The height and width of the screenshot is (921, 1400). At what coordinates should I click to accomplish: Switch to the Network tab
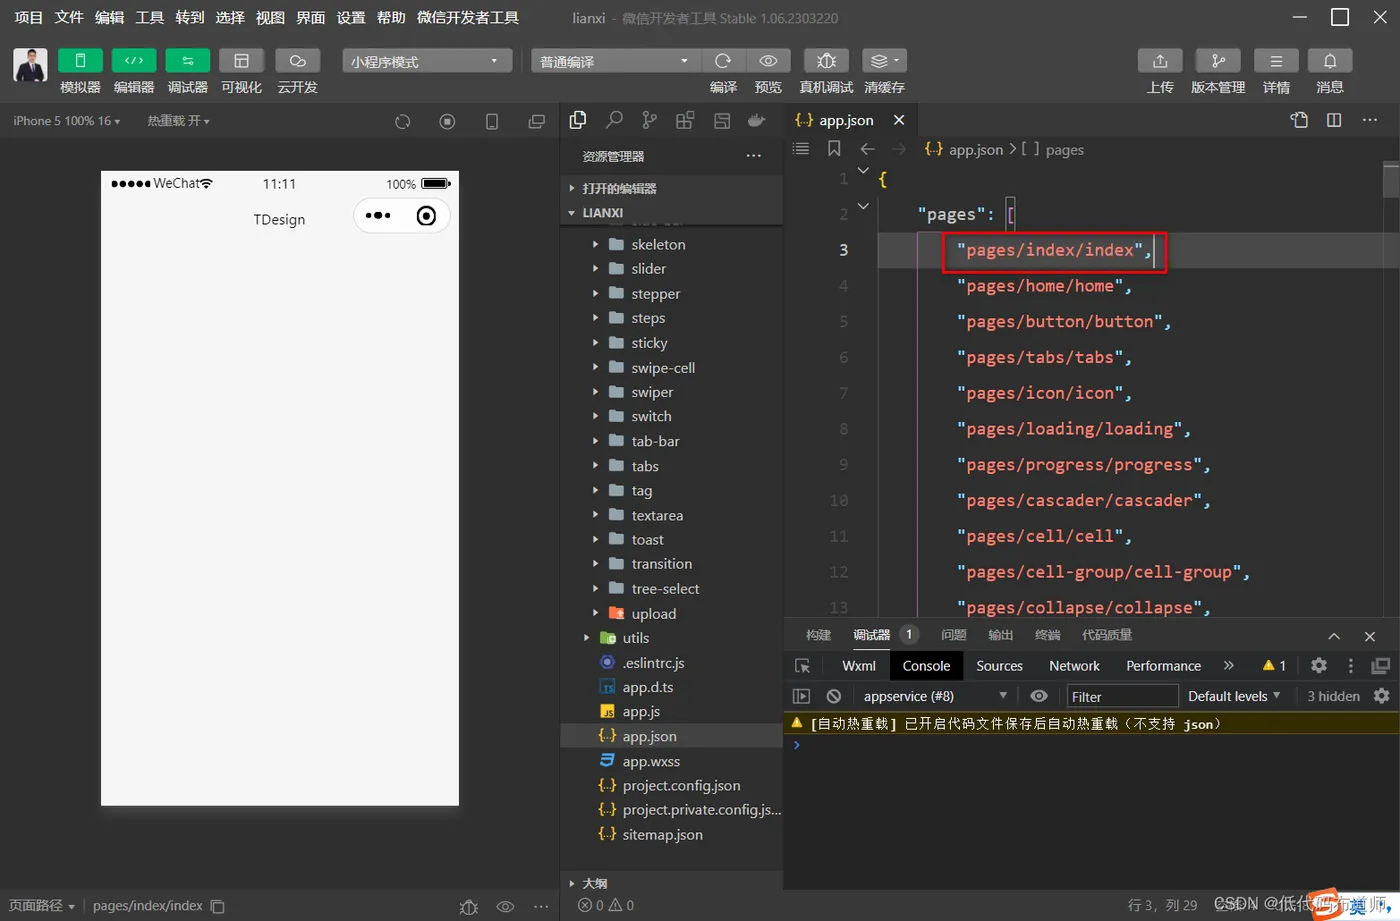(1074, 666)
